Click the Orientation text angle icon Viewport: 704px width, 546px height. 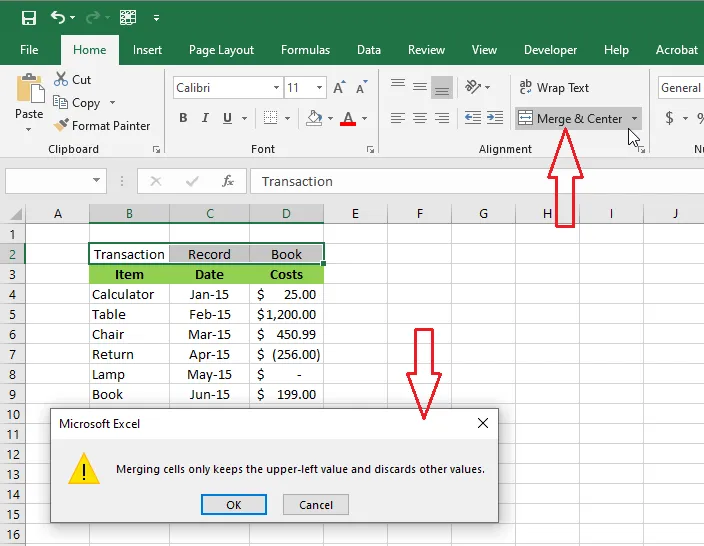pos(472,86)
